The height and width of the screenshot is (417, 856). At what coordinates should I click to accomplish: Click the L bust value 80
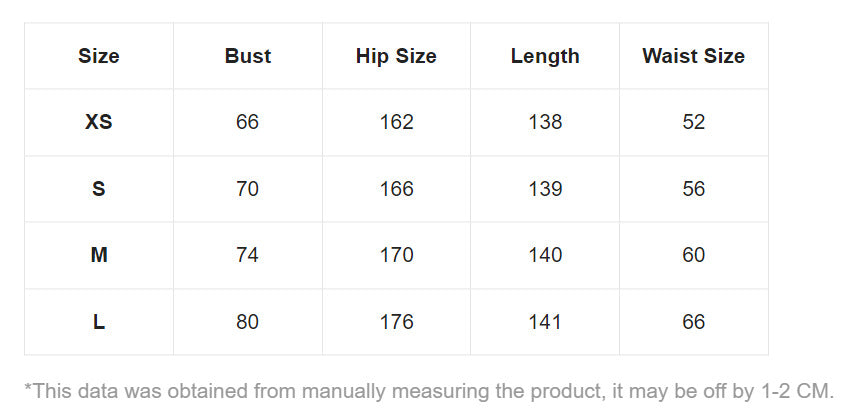[248, 322]
